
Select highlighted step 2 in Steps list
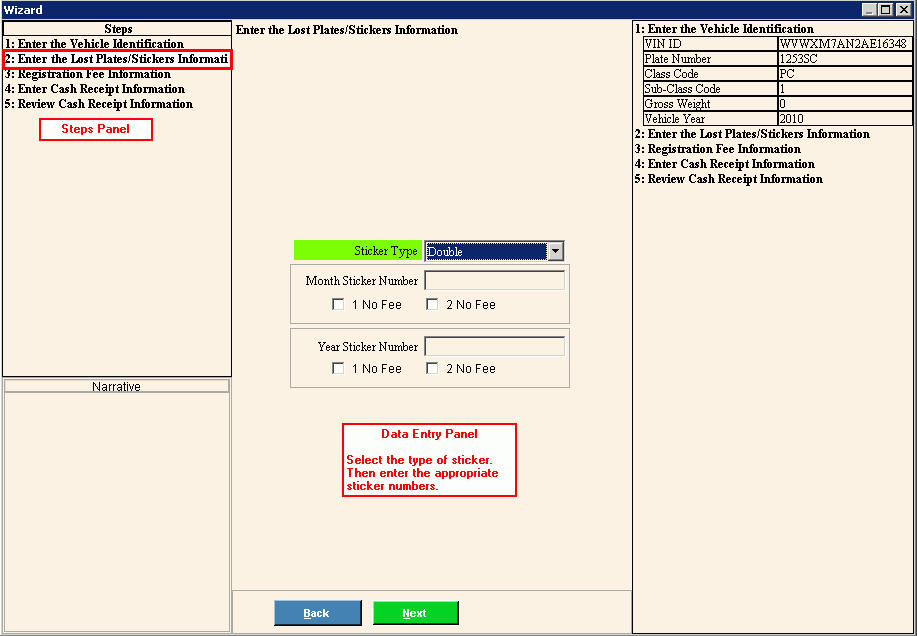coord(116,60)
